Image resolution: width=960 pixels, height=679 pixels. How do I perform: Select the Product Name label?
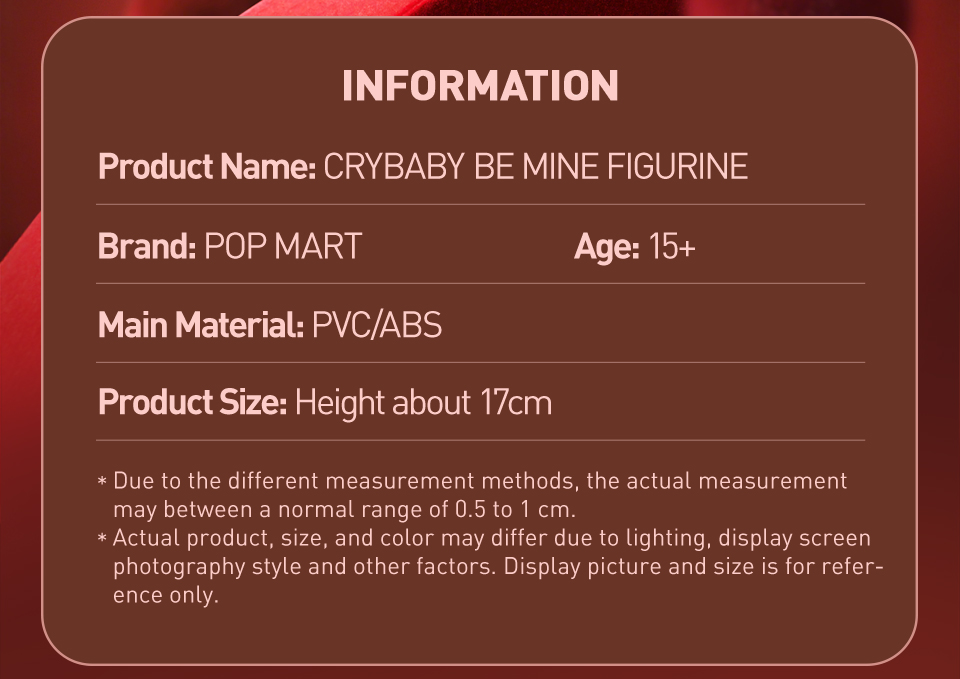point(207,167)
